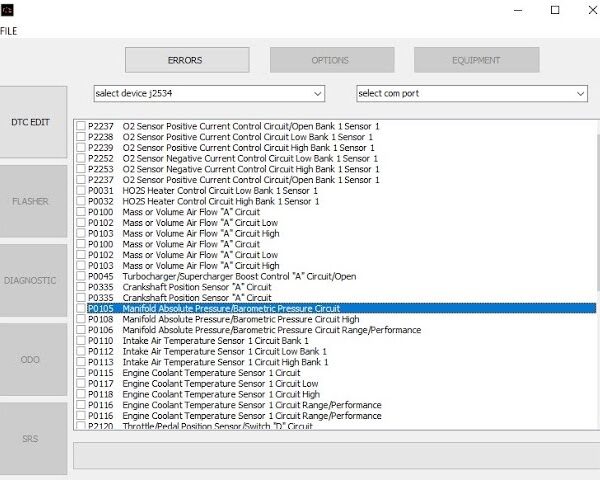The height and width of the screenshot is (480, 600).
Task: Minimize the application window
Action: click(518, 10)
